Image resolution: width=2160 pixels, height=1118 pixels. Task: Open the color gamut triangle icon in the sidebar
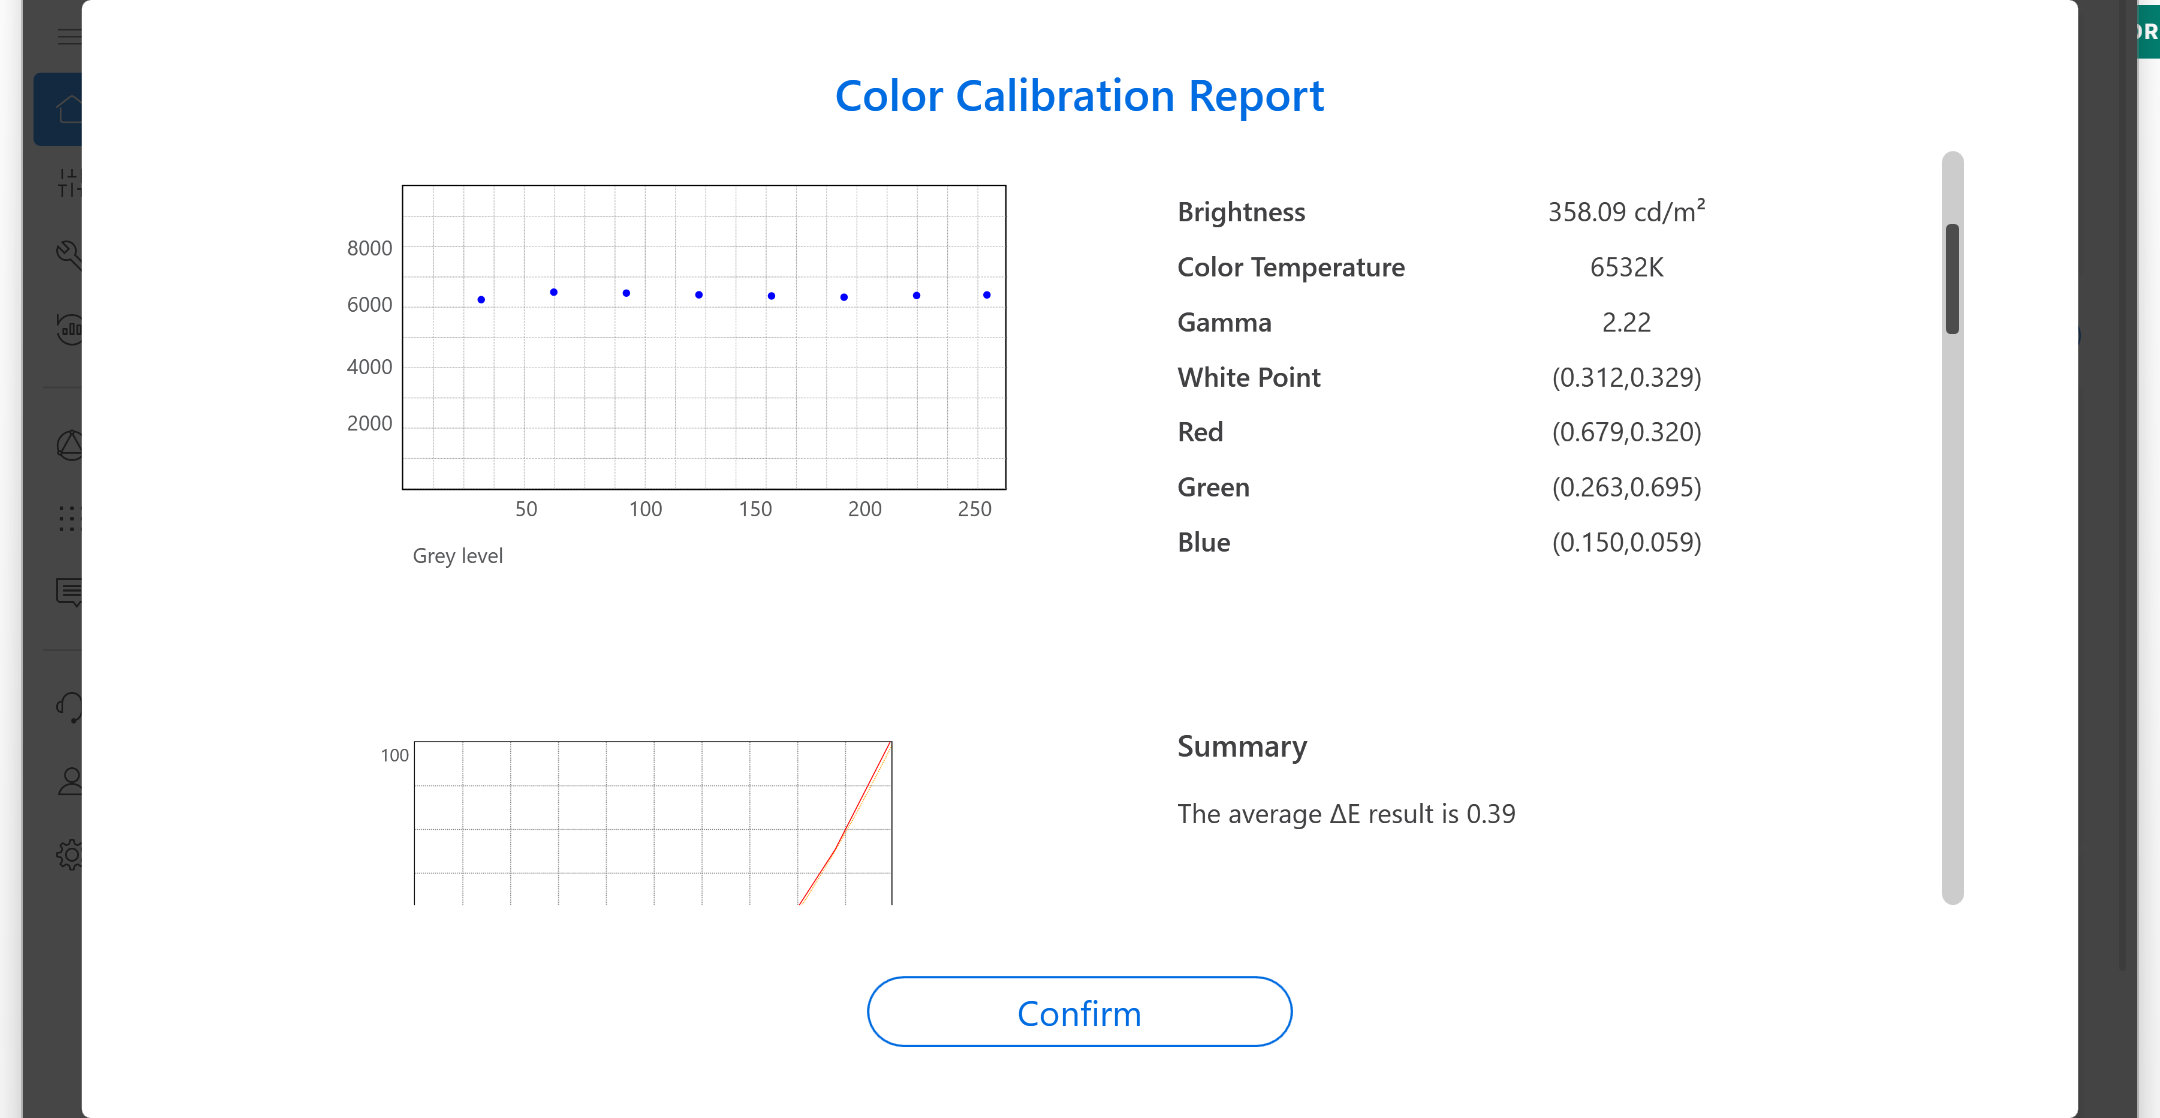coord(68,445)
